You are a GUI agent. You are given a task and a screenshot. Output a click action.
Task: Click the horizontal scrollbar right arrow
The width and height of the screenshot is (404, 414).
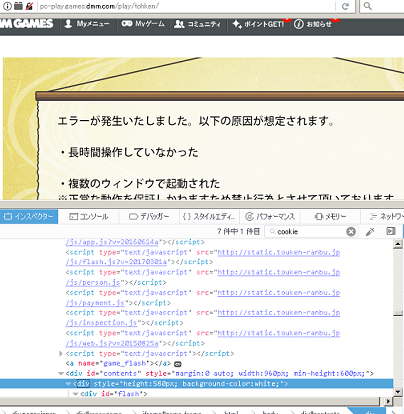point(388,401)
